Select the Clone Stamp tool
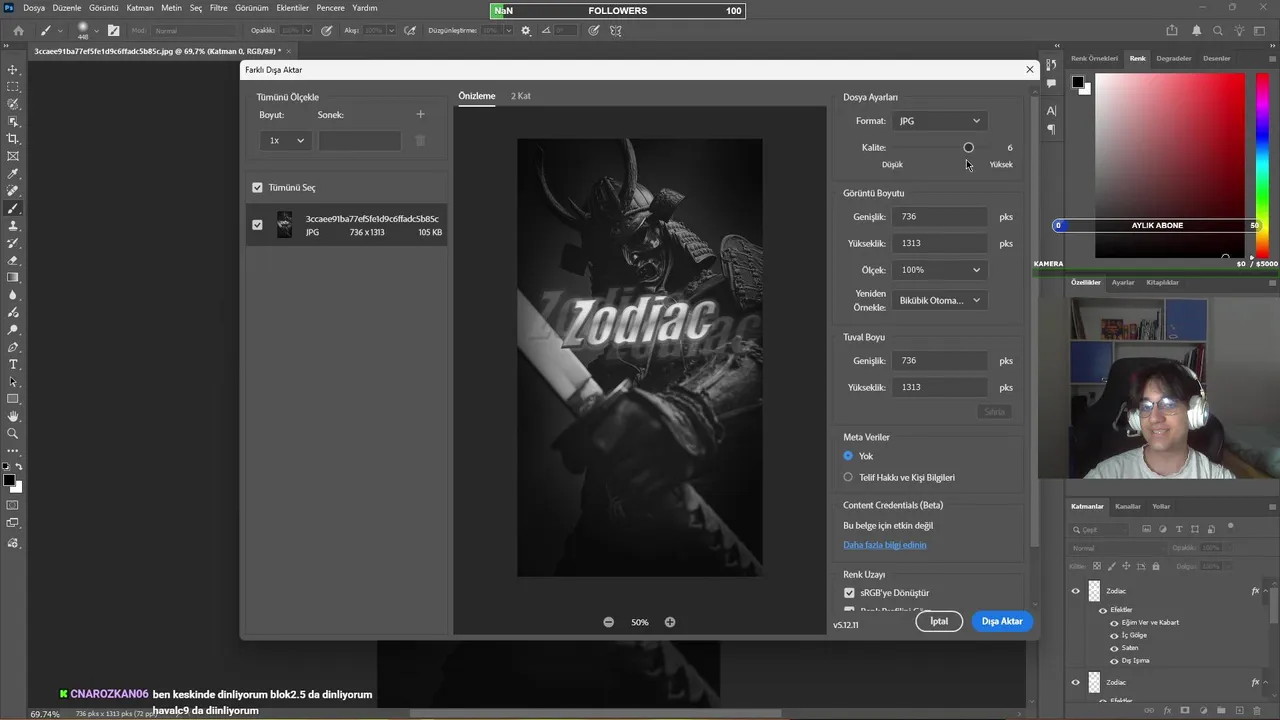1280x720 pixels. [13, 226]
